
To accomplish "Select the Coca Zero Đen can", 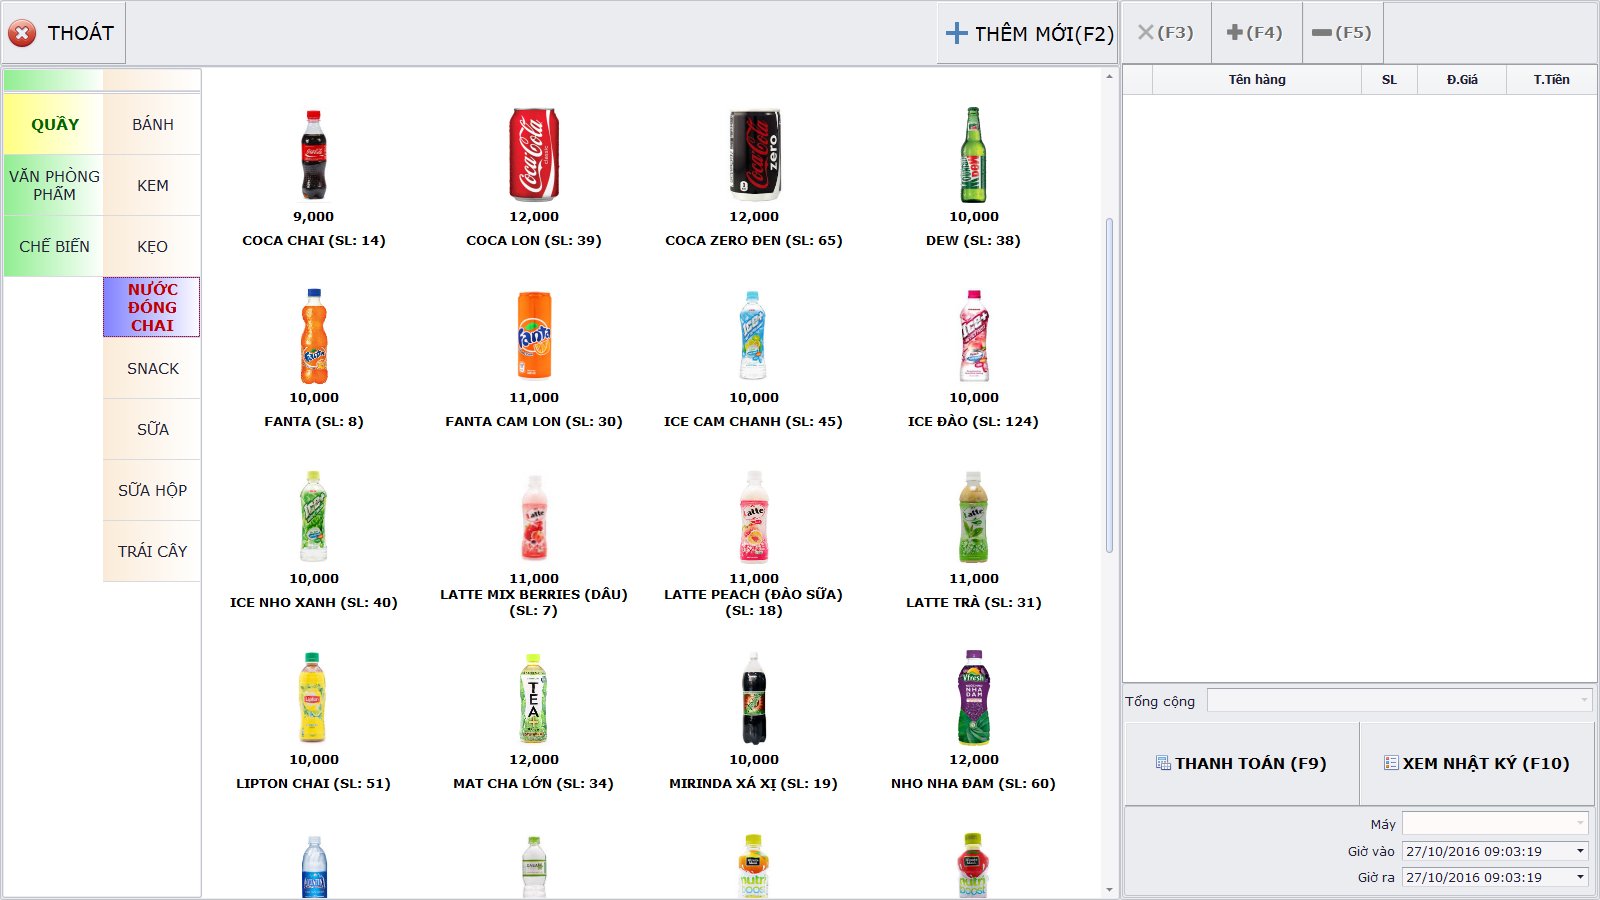I will [754, 155].
